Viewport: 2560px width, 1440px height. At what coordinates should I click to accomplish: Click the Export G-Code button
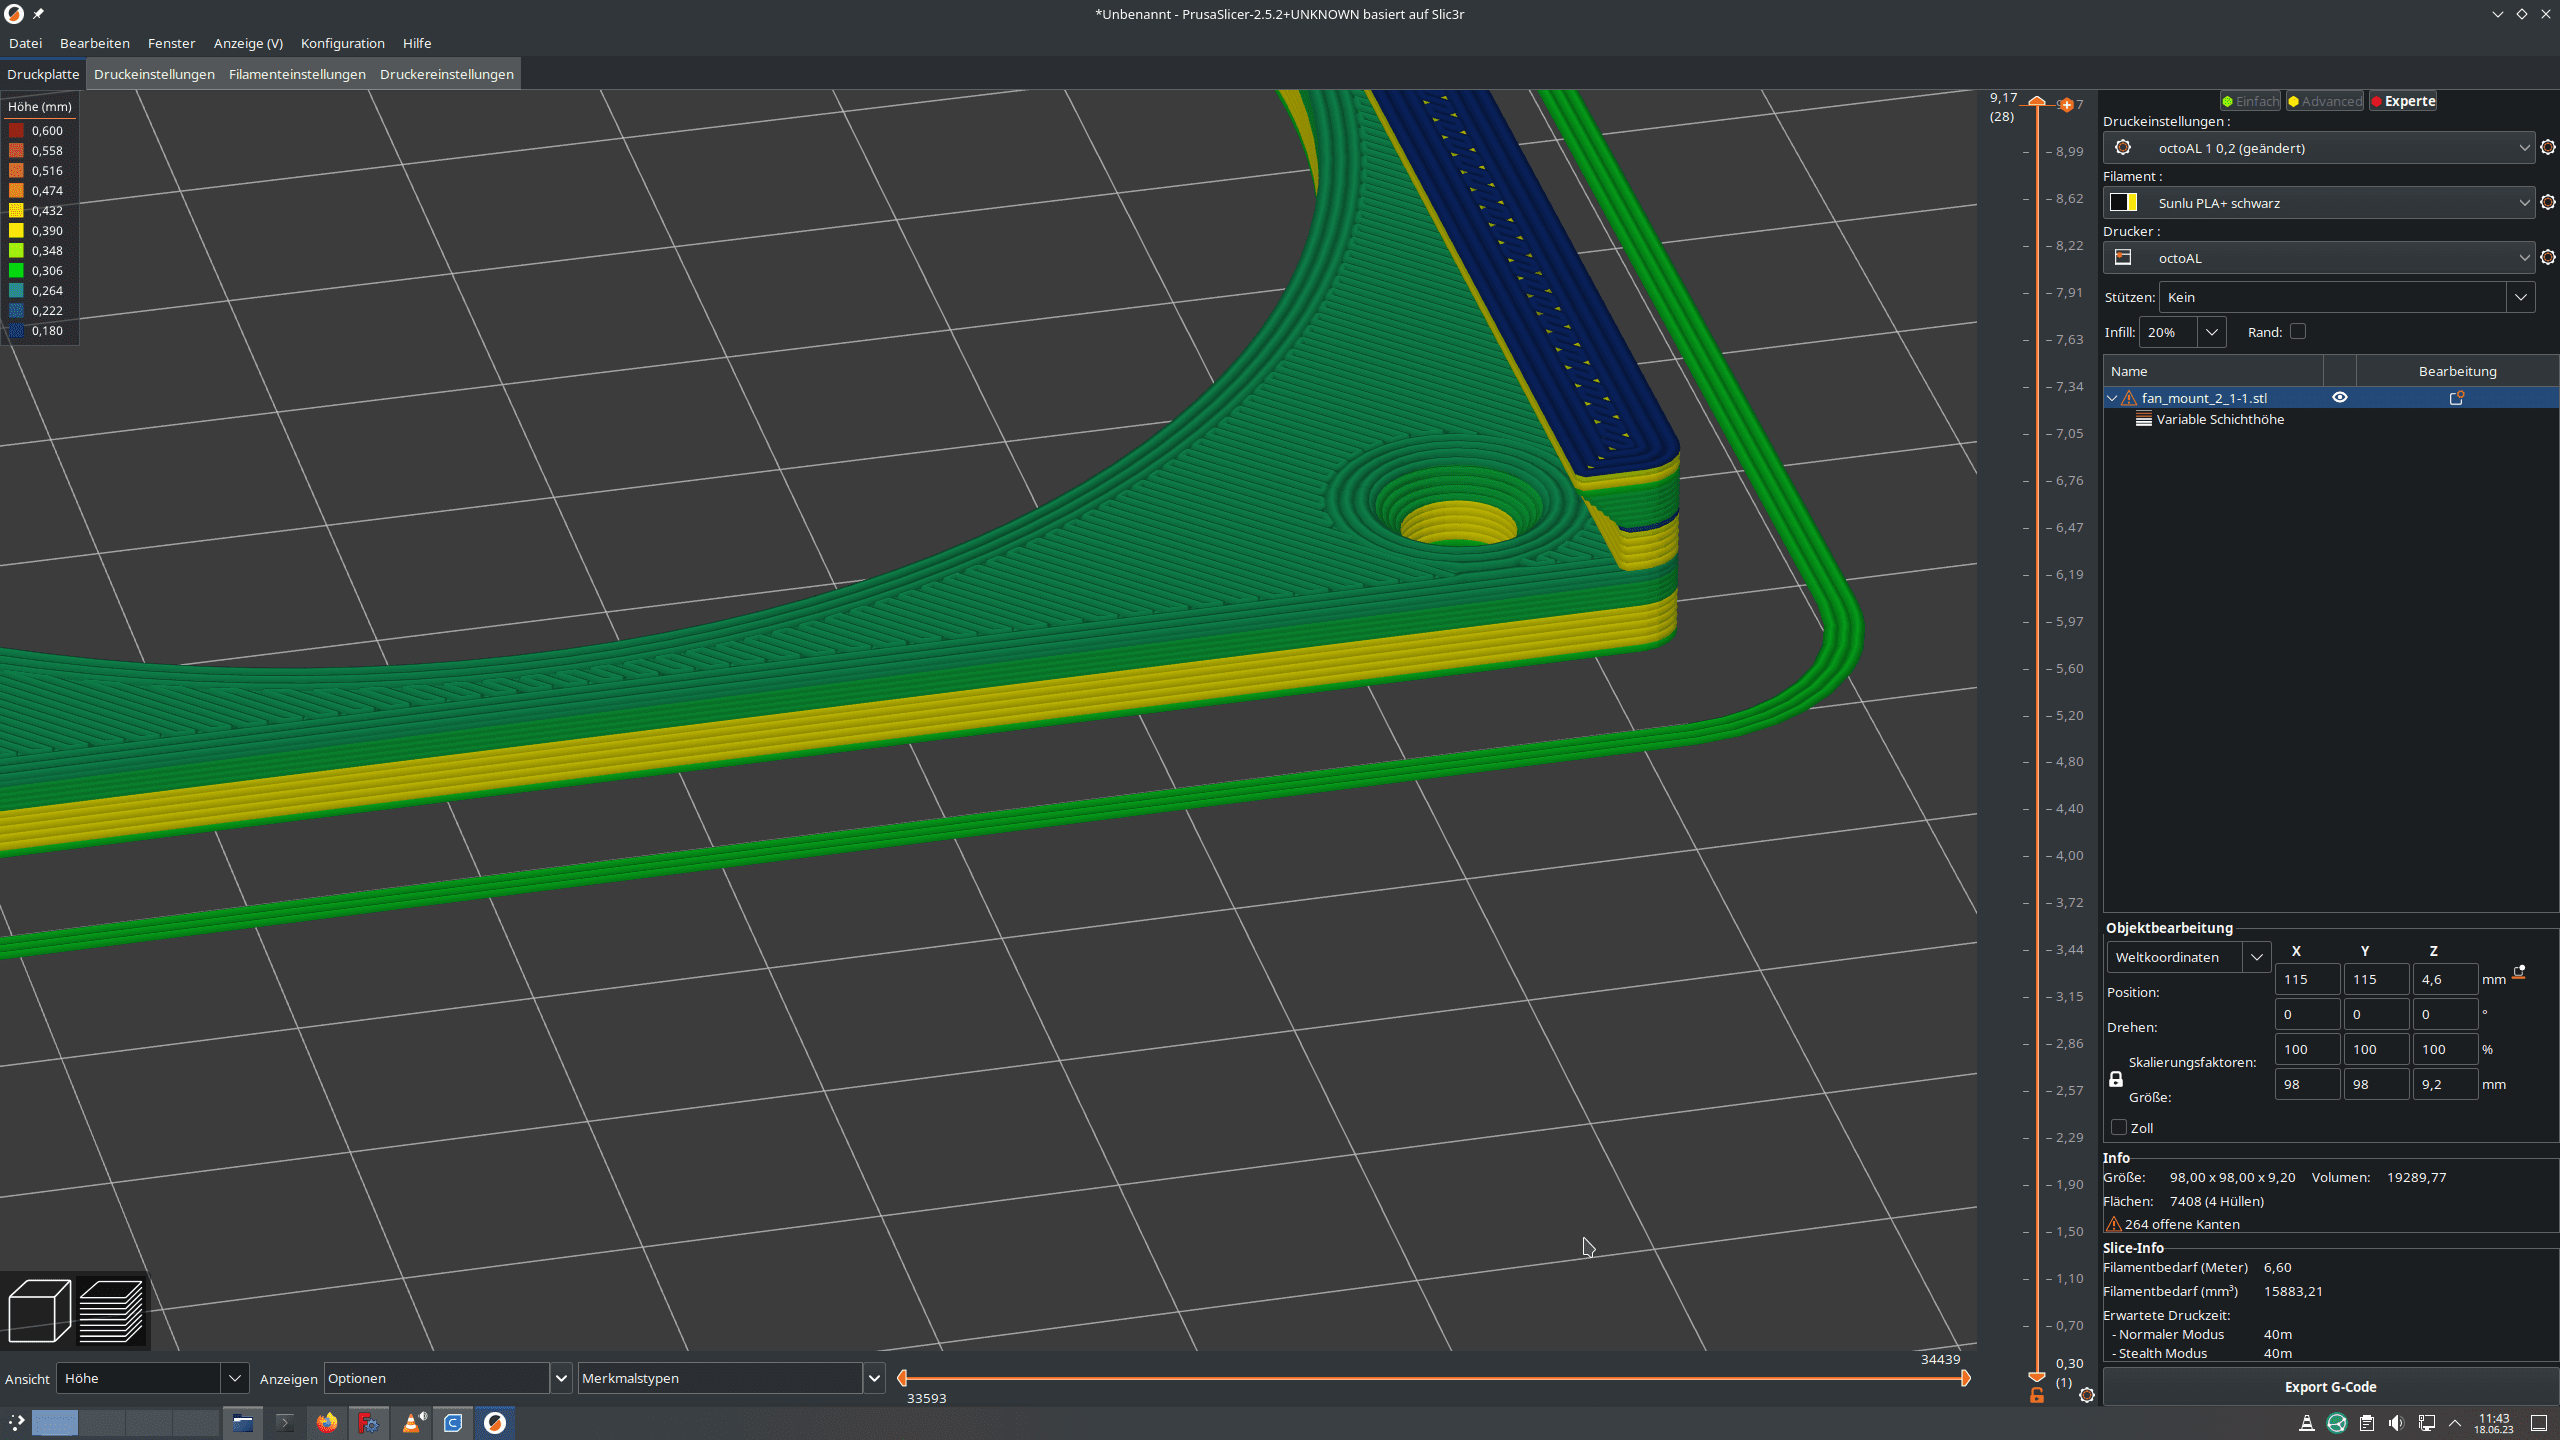(2330, 1387)
